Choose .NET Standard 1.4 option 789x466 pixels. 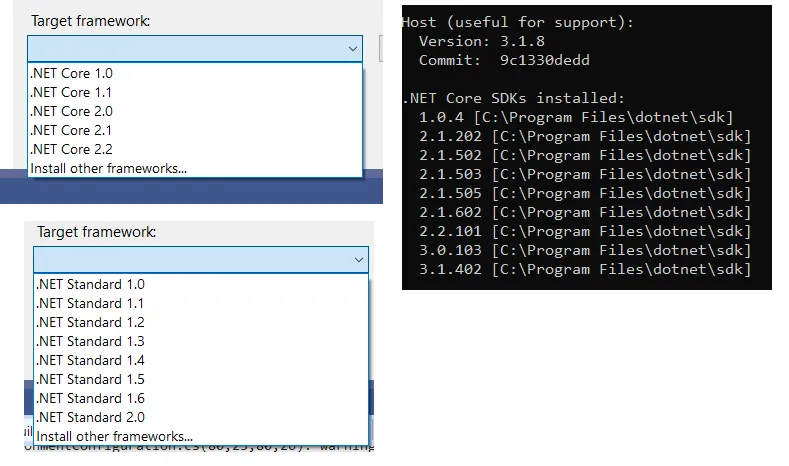click(x=201, y=361)
